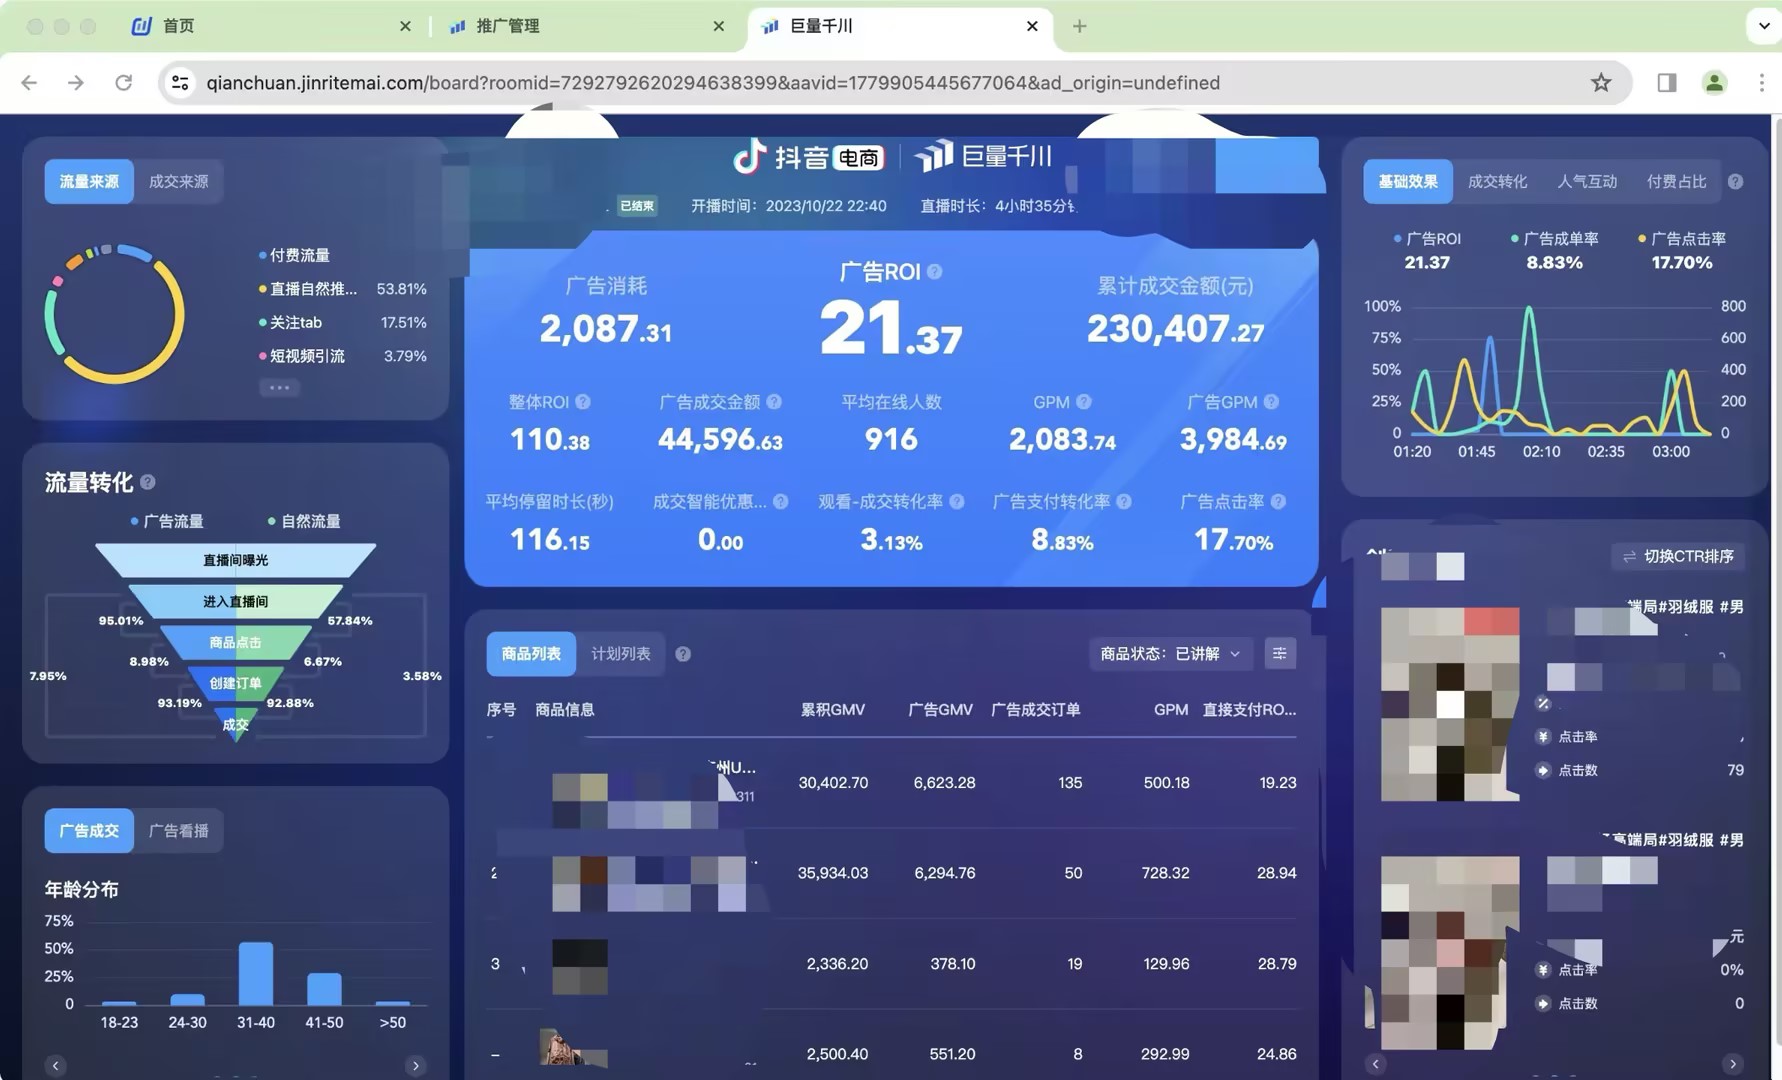The width and height of the screenshot is (1782, 1080).
Task: Switch to the 计划列表 tab
Action: coord(620,654)
